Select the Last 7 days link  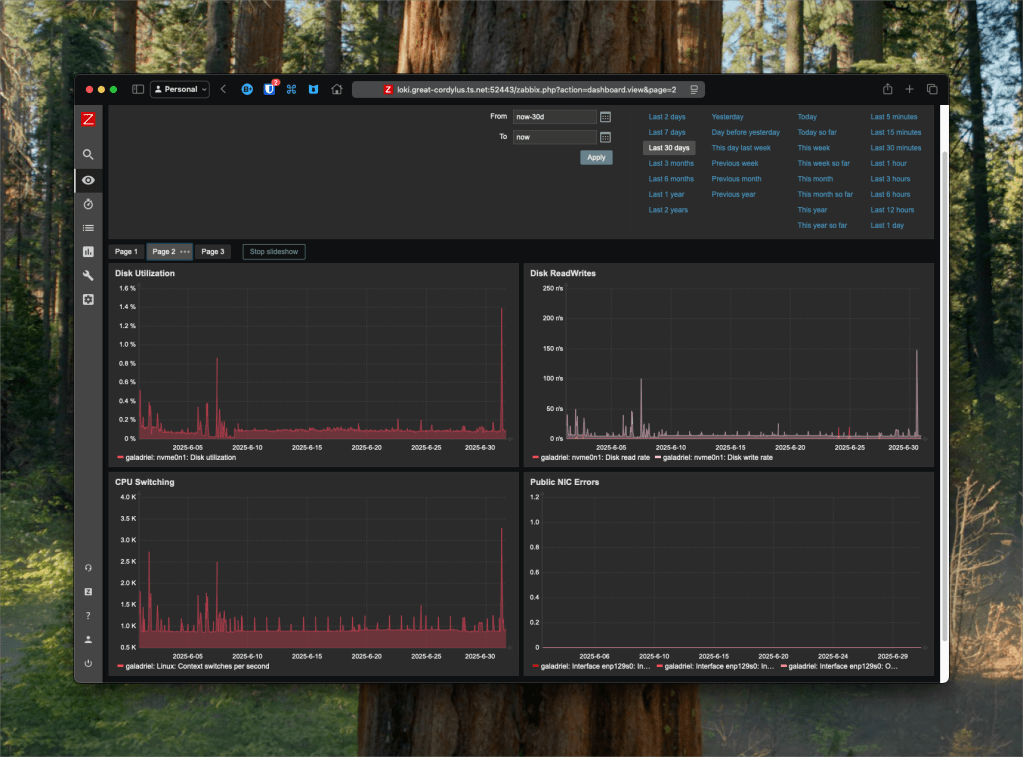tap(667, 132)
